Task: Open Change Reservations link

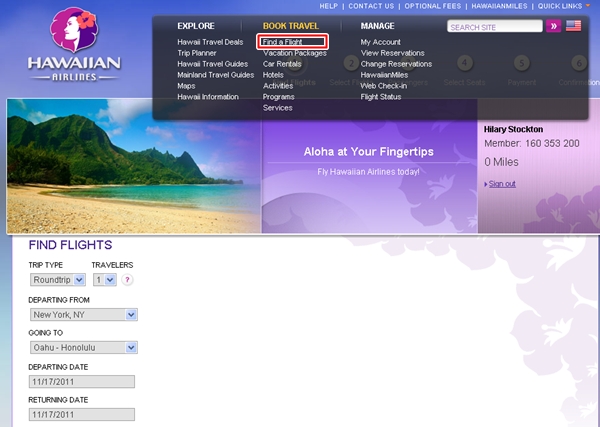Action: (x=396, y=64)
